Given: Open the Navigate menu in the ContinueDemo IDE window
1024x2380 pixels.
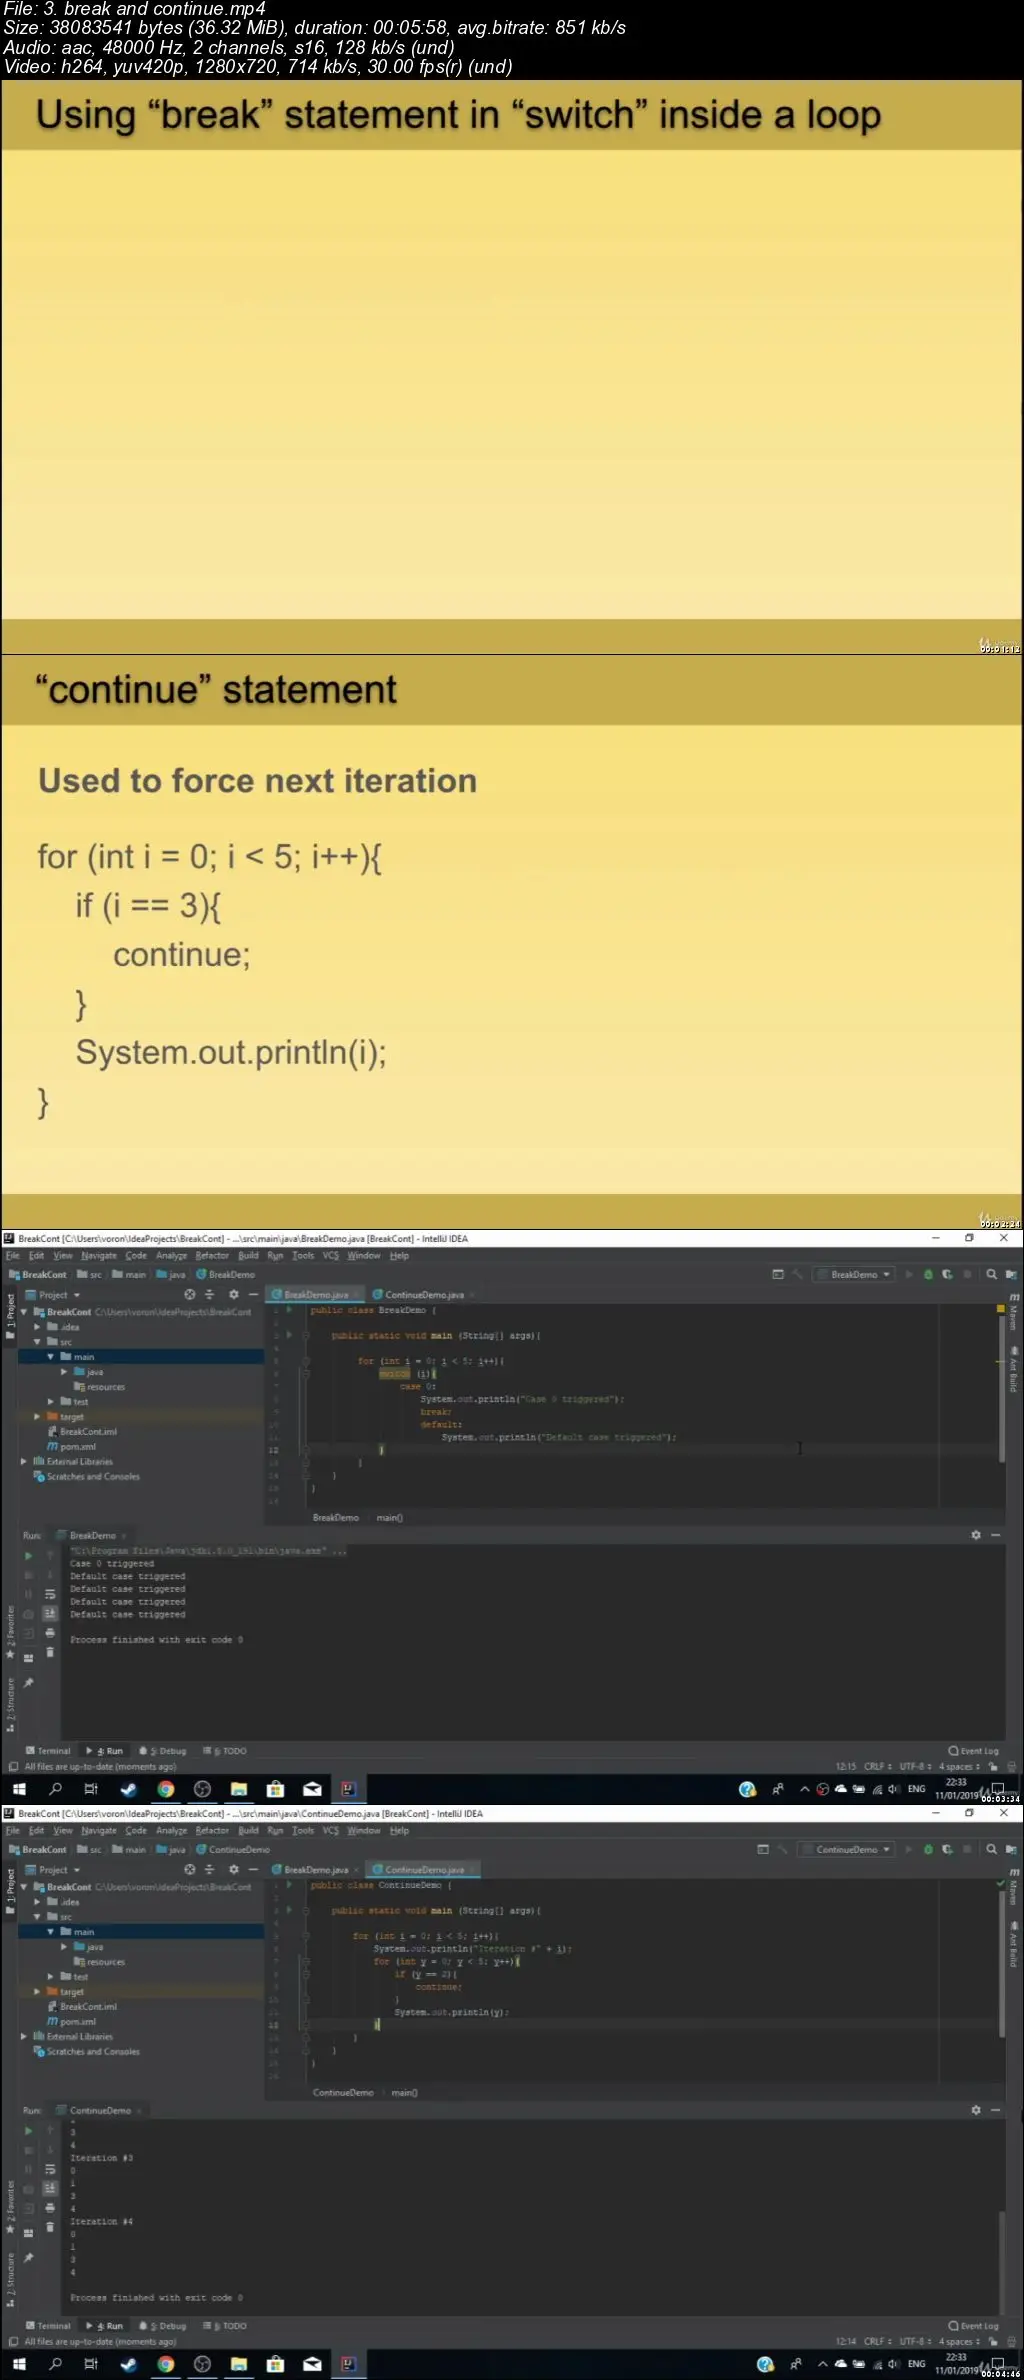Looking at the screenshot, I should (x=99, y=1830).
